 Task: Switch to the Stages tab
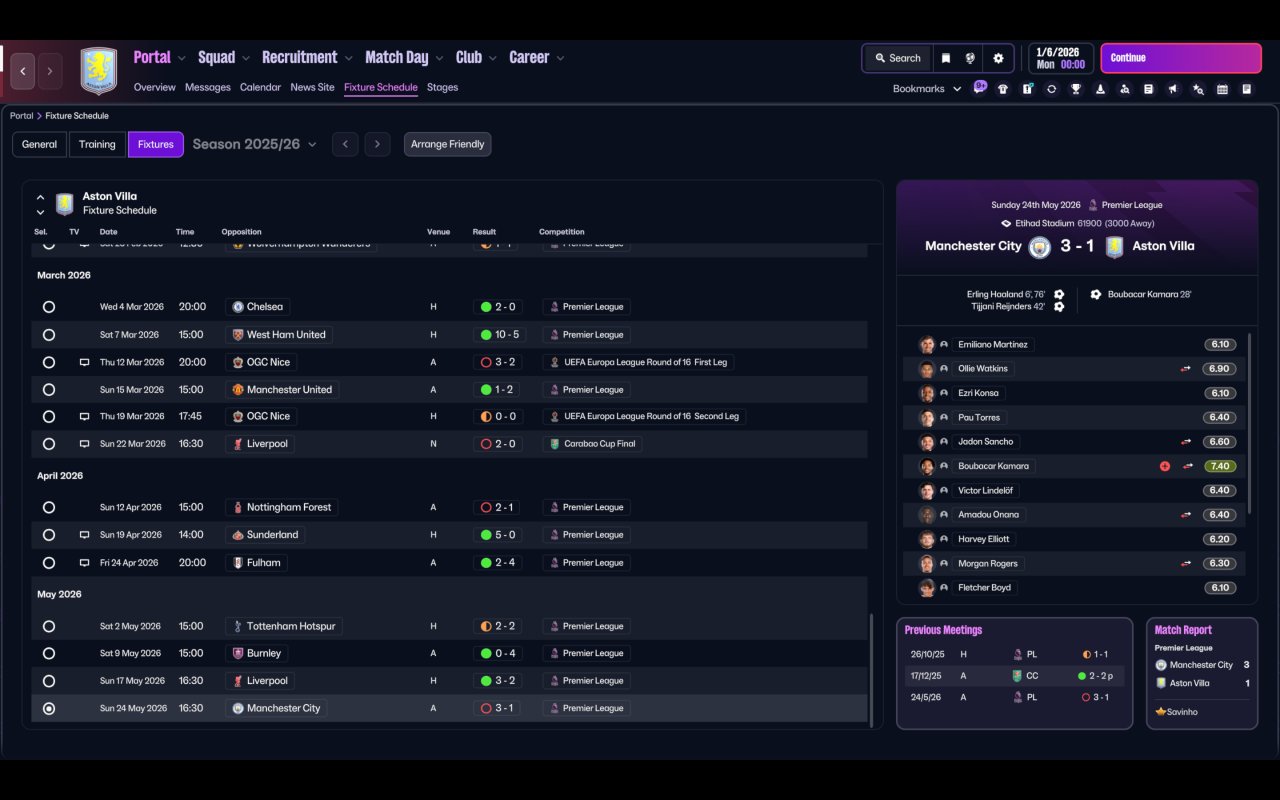[442, 87]
